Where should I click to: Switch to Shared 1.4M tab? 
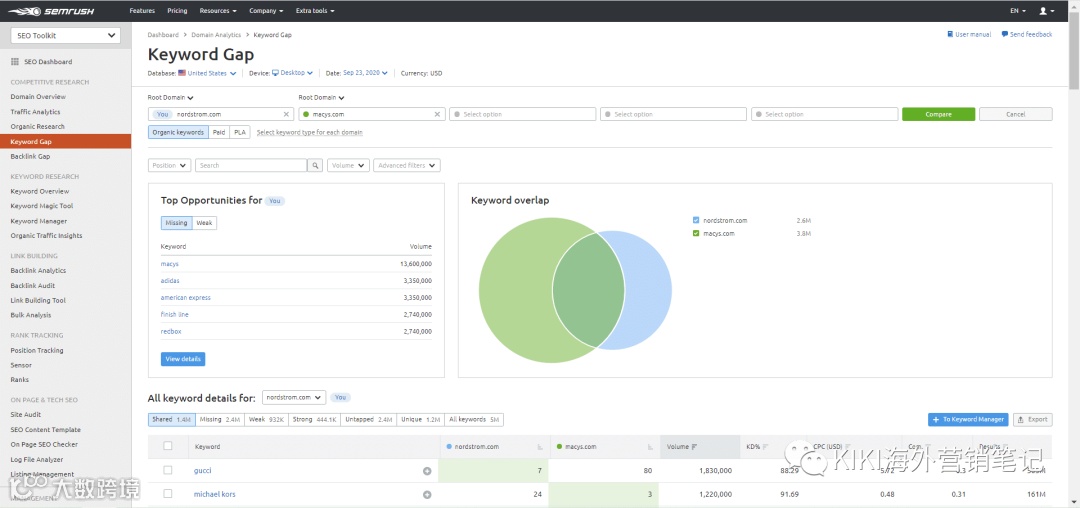click(172, 419)
